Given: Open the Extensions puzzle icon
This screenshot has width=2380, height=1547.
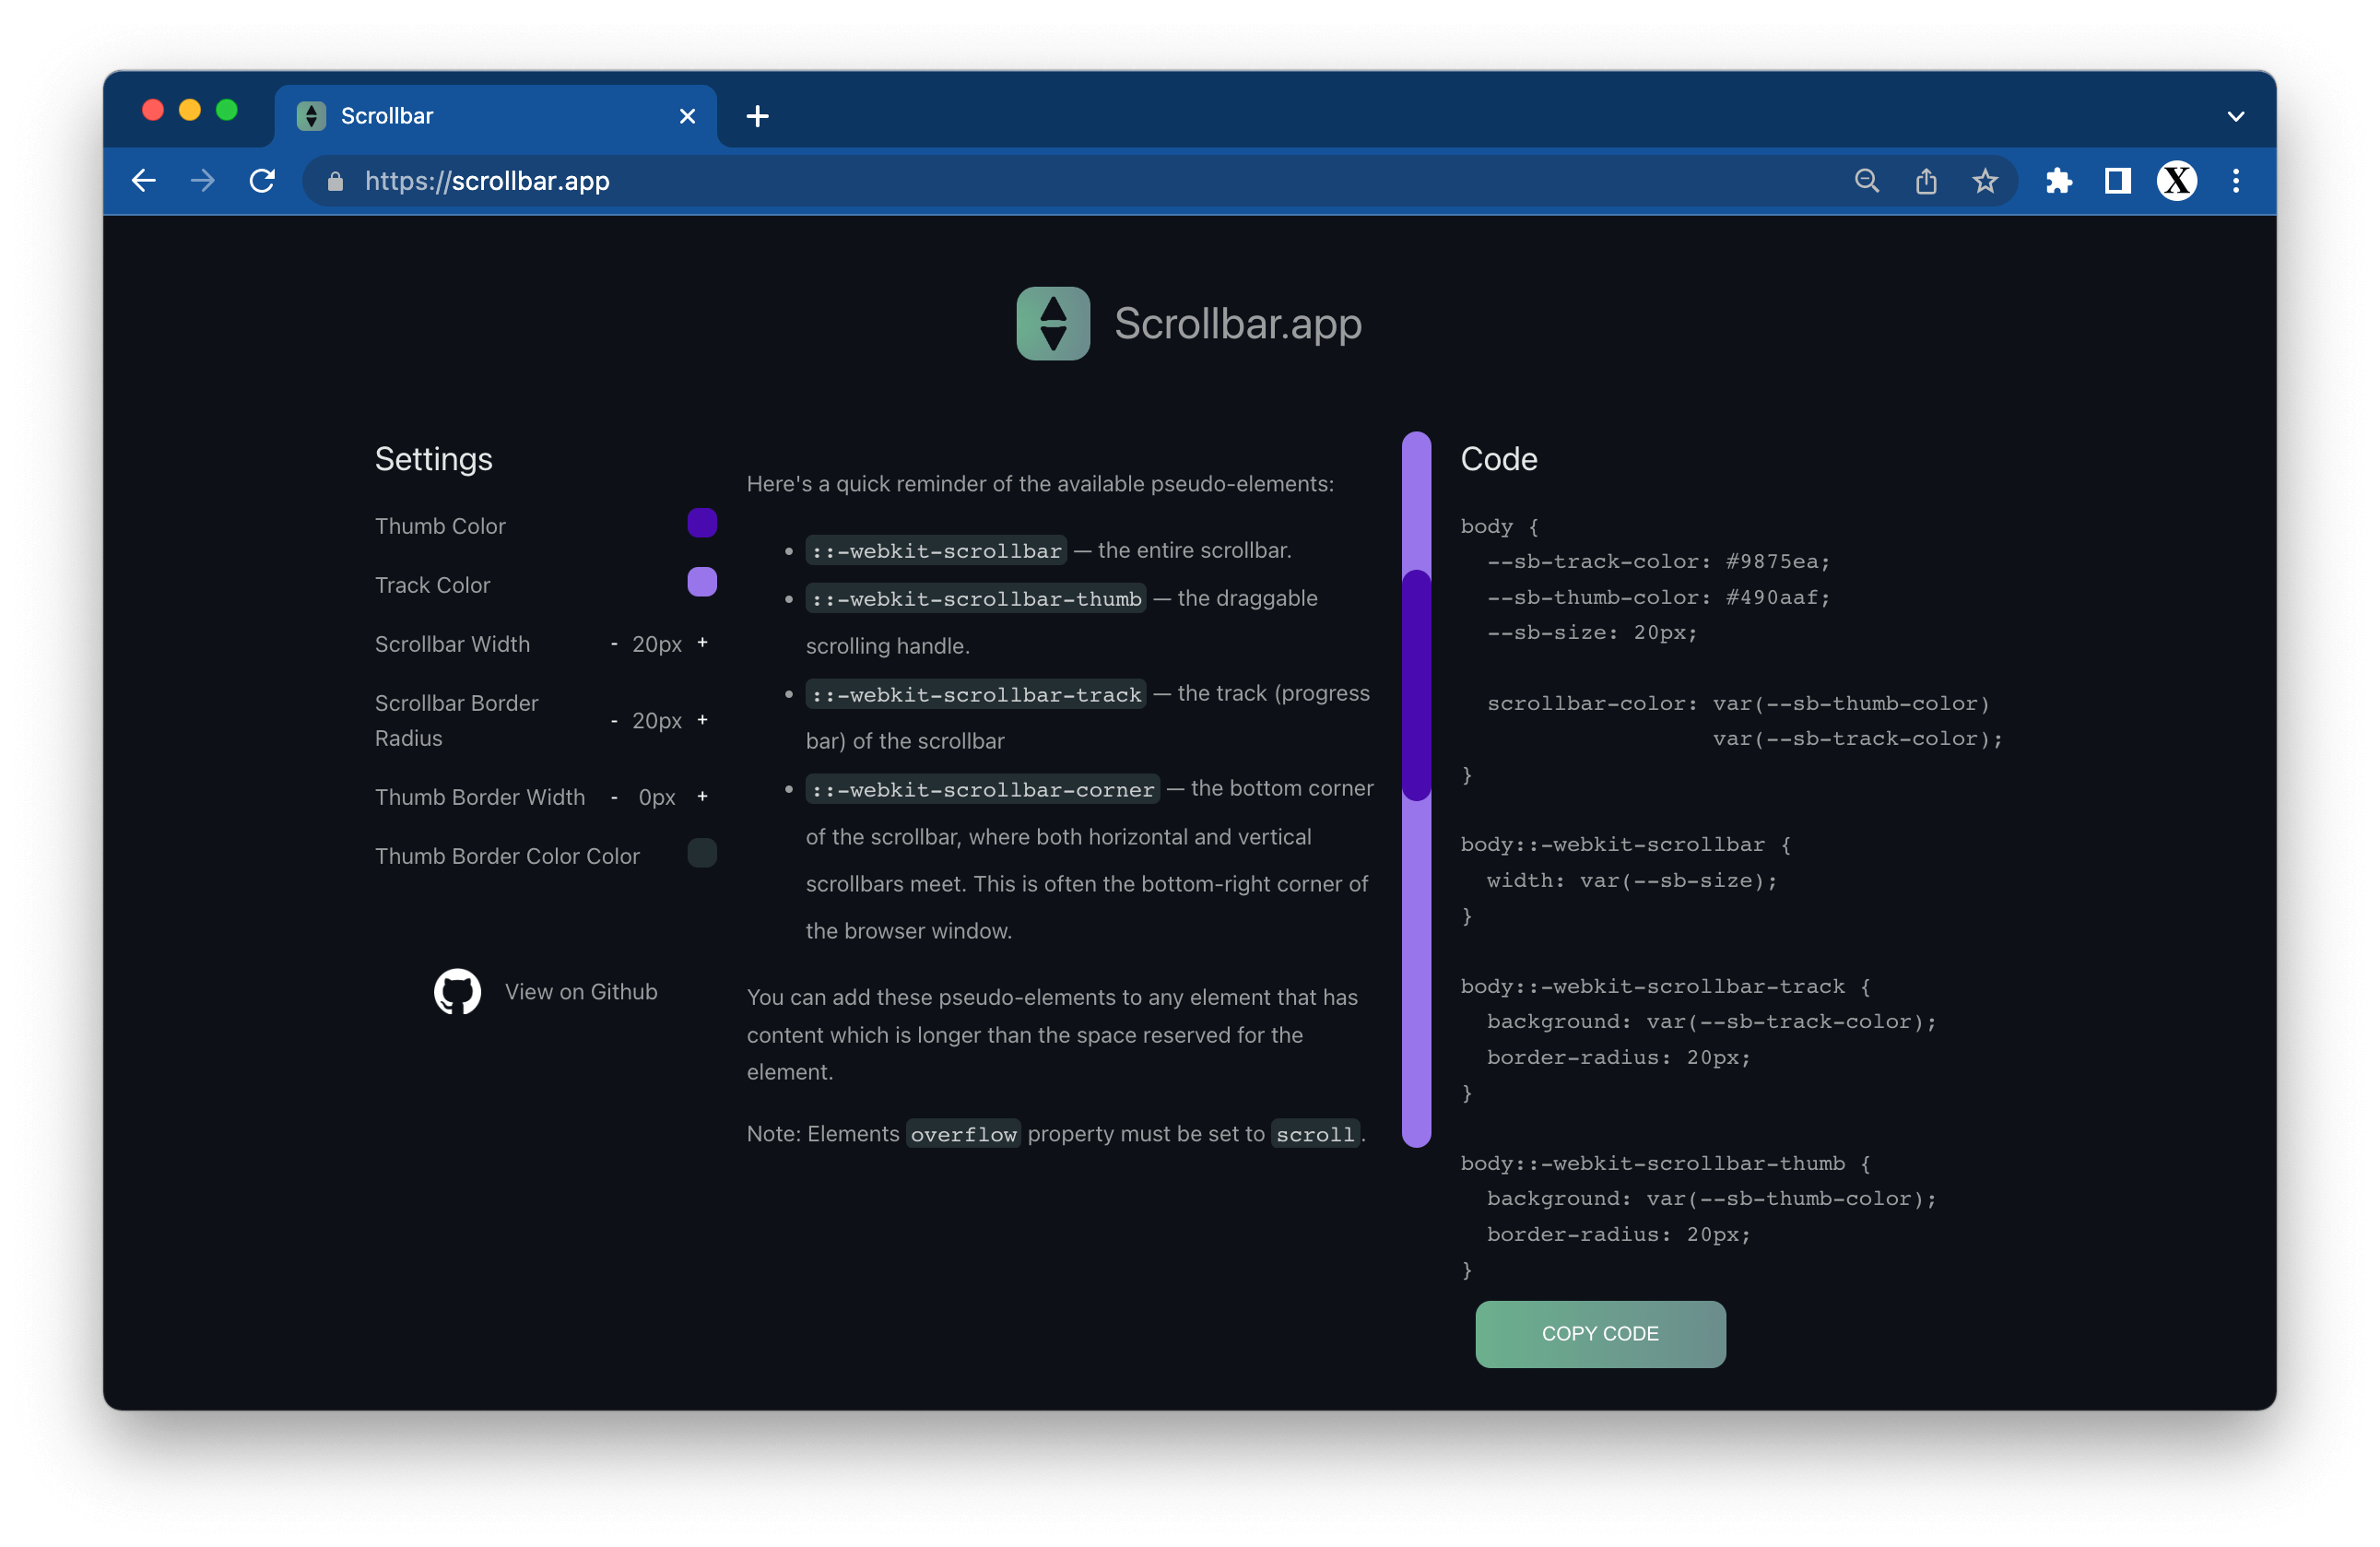Looking at the screenshot, I should tap(2058, 181).
